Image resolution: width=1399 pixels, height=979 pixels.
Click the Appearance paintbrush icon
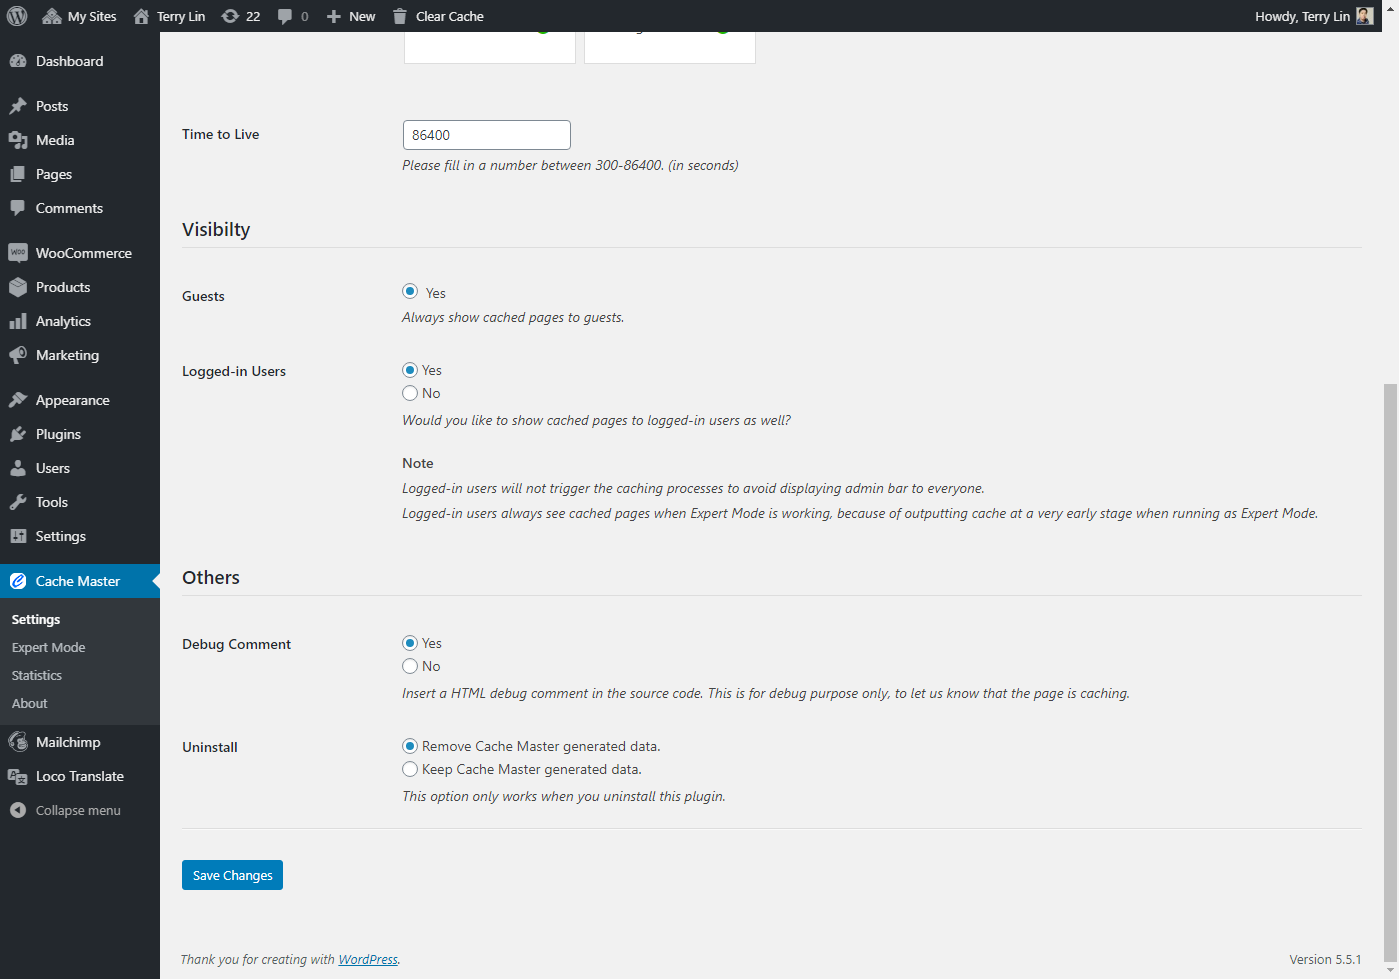18,400
